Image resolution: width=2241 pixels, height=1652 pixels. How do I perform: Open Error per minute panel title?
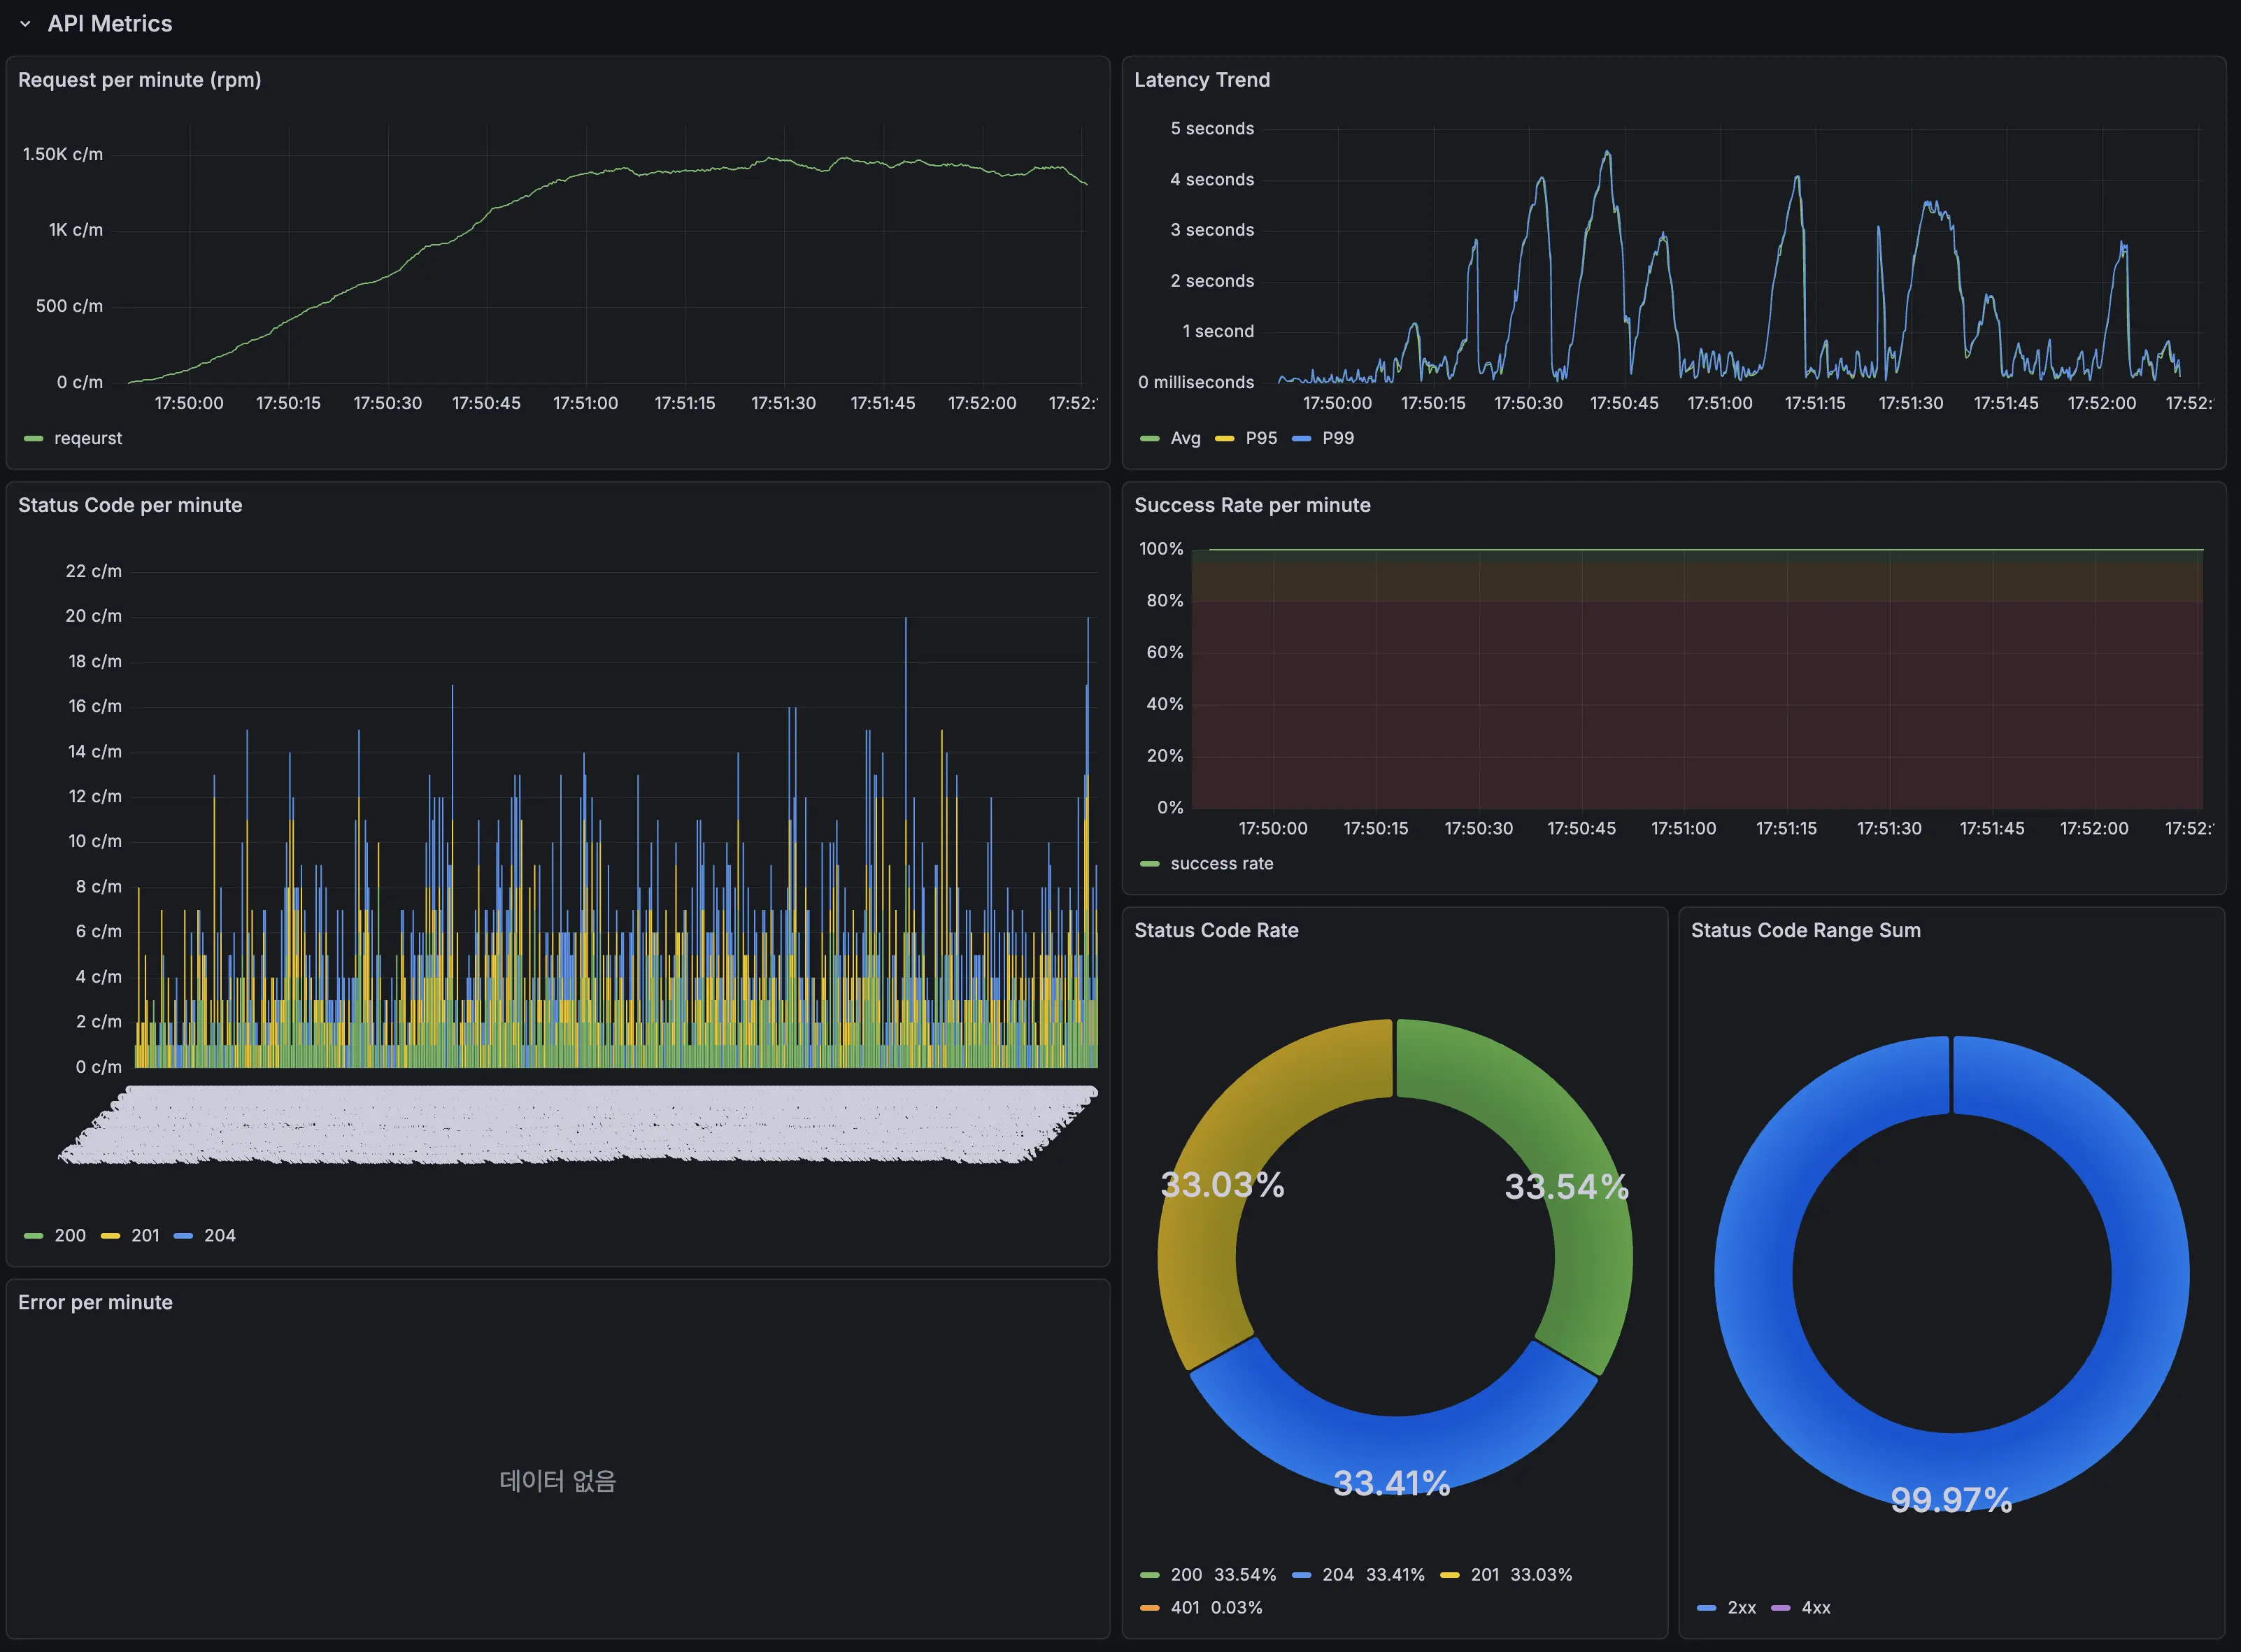95,1302
